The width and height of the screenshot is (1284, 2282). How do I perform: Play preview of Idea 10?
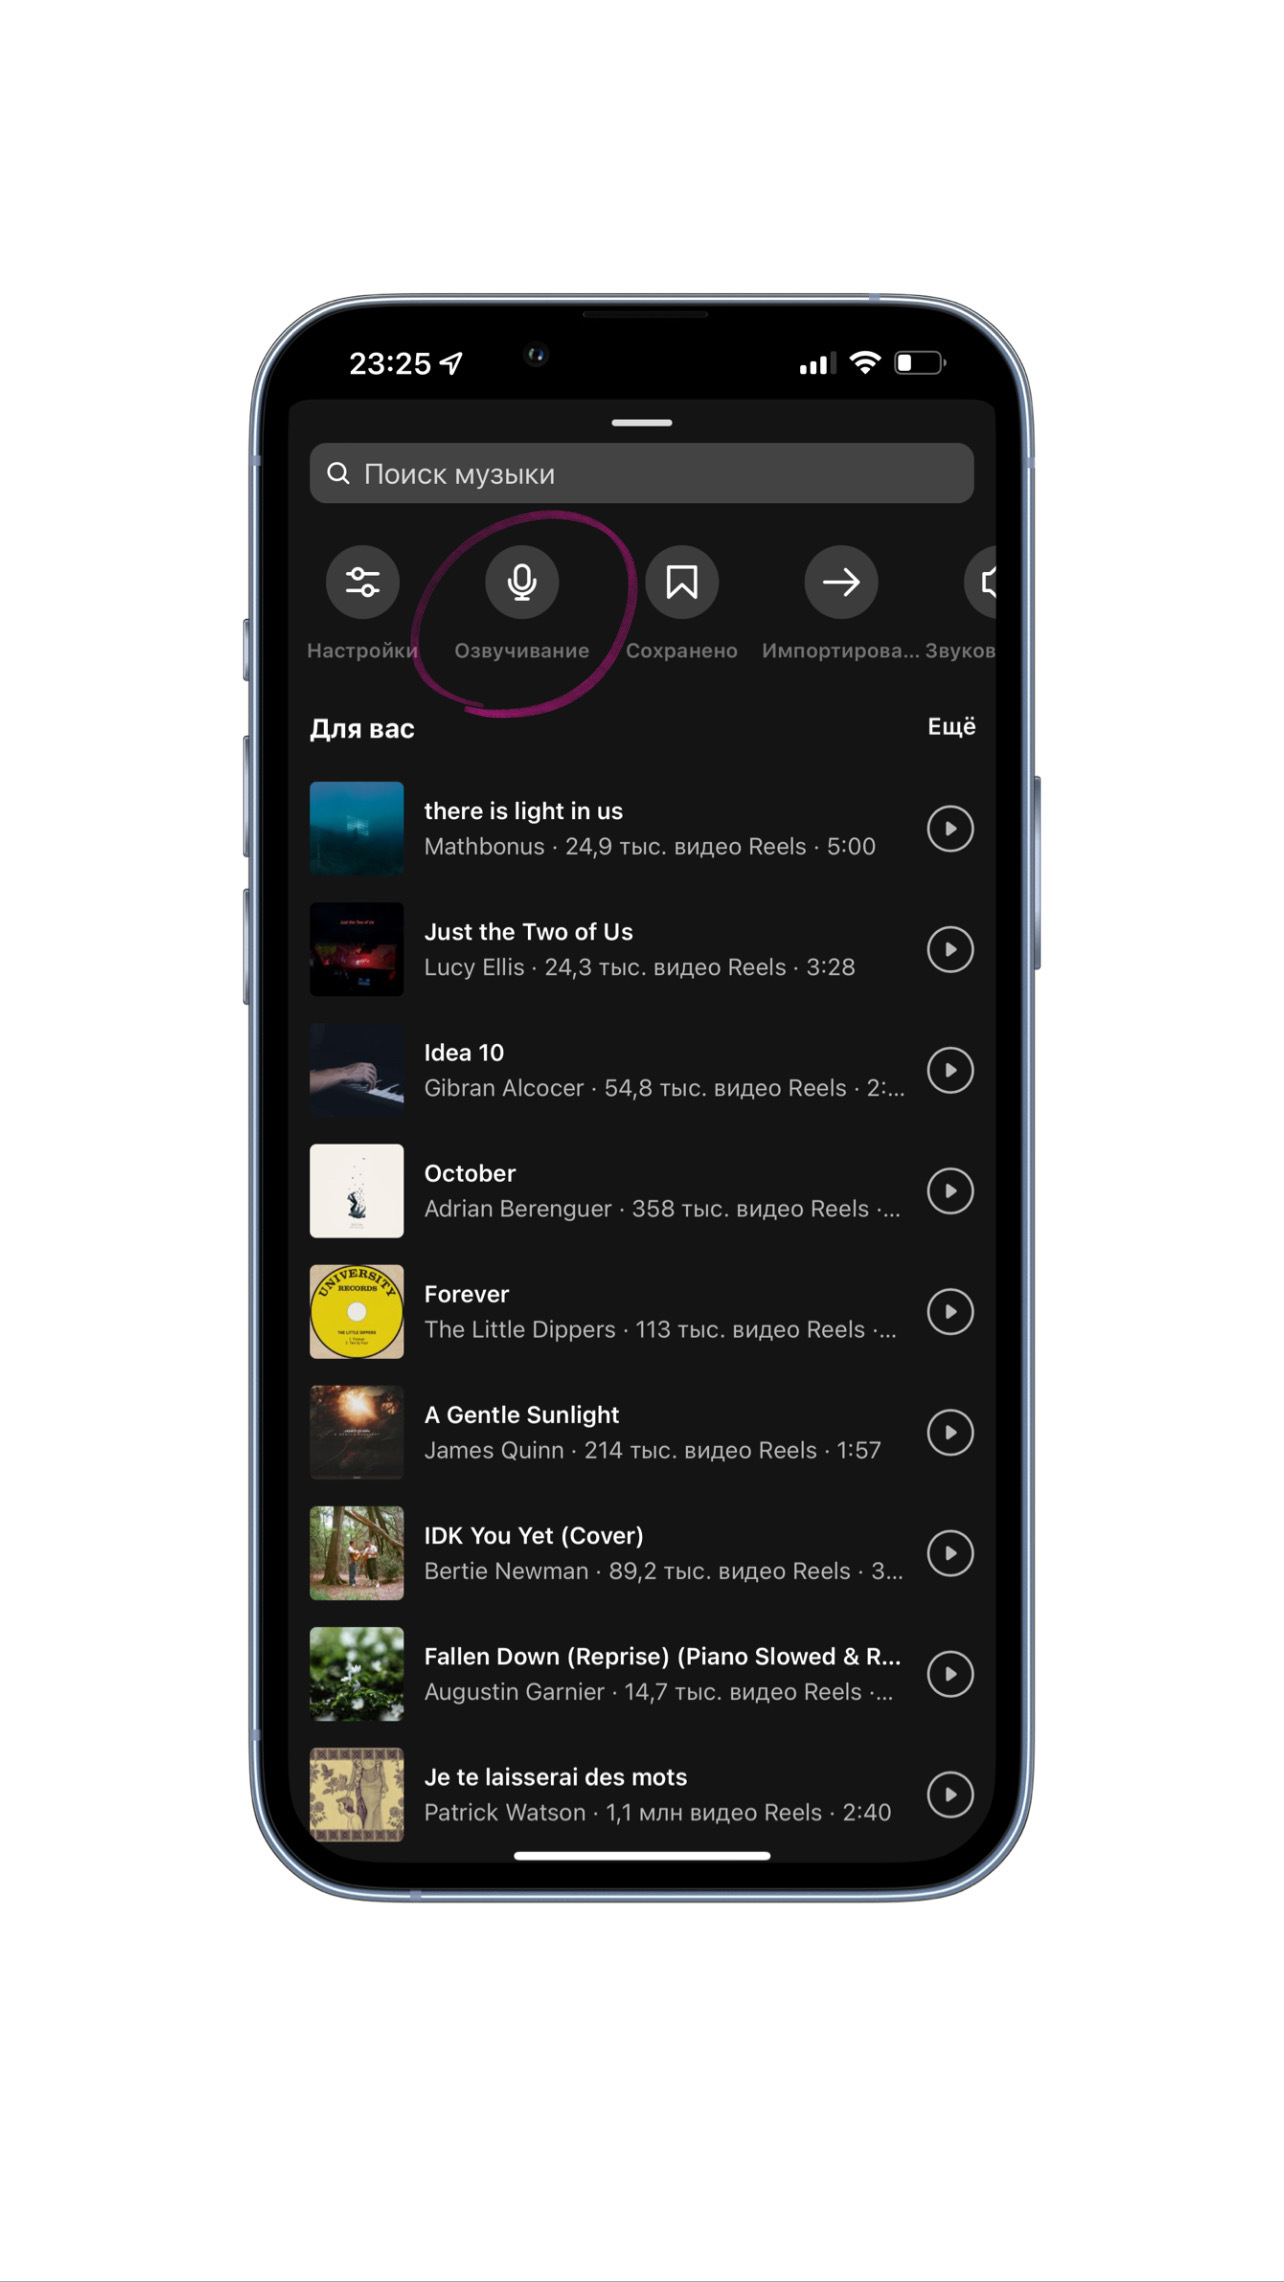coord(950,1070)
